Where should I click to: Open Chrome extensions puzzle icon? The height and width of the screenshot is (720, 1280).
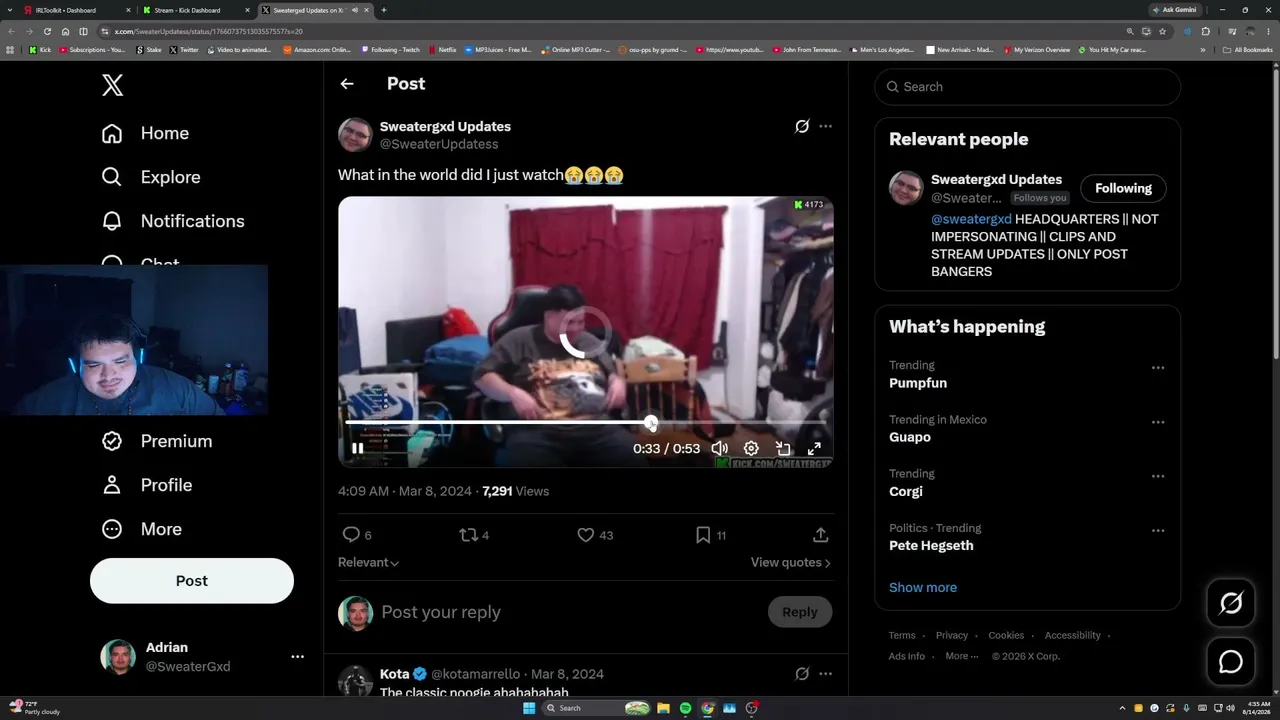coord(1205,31)
